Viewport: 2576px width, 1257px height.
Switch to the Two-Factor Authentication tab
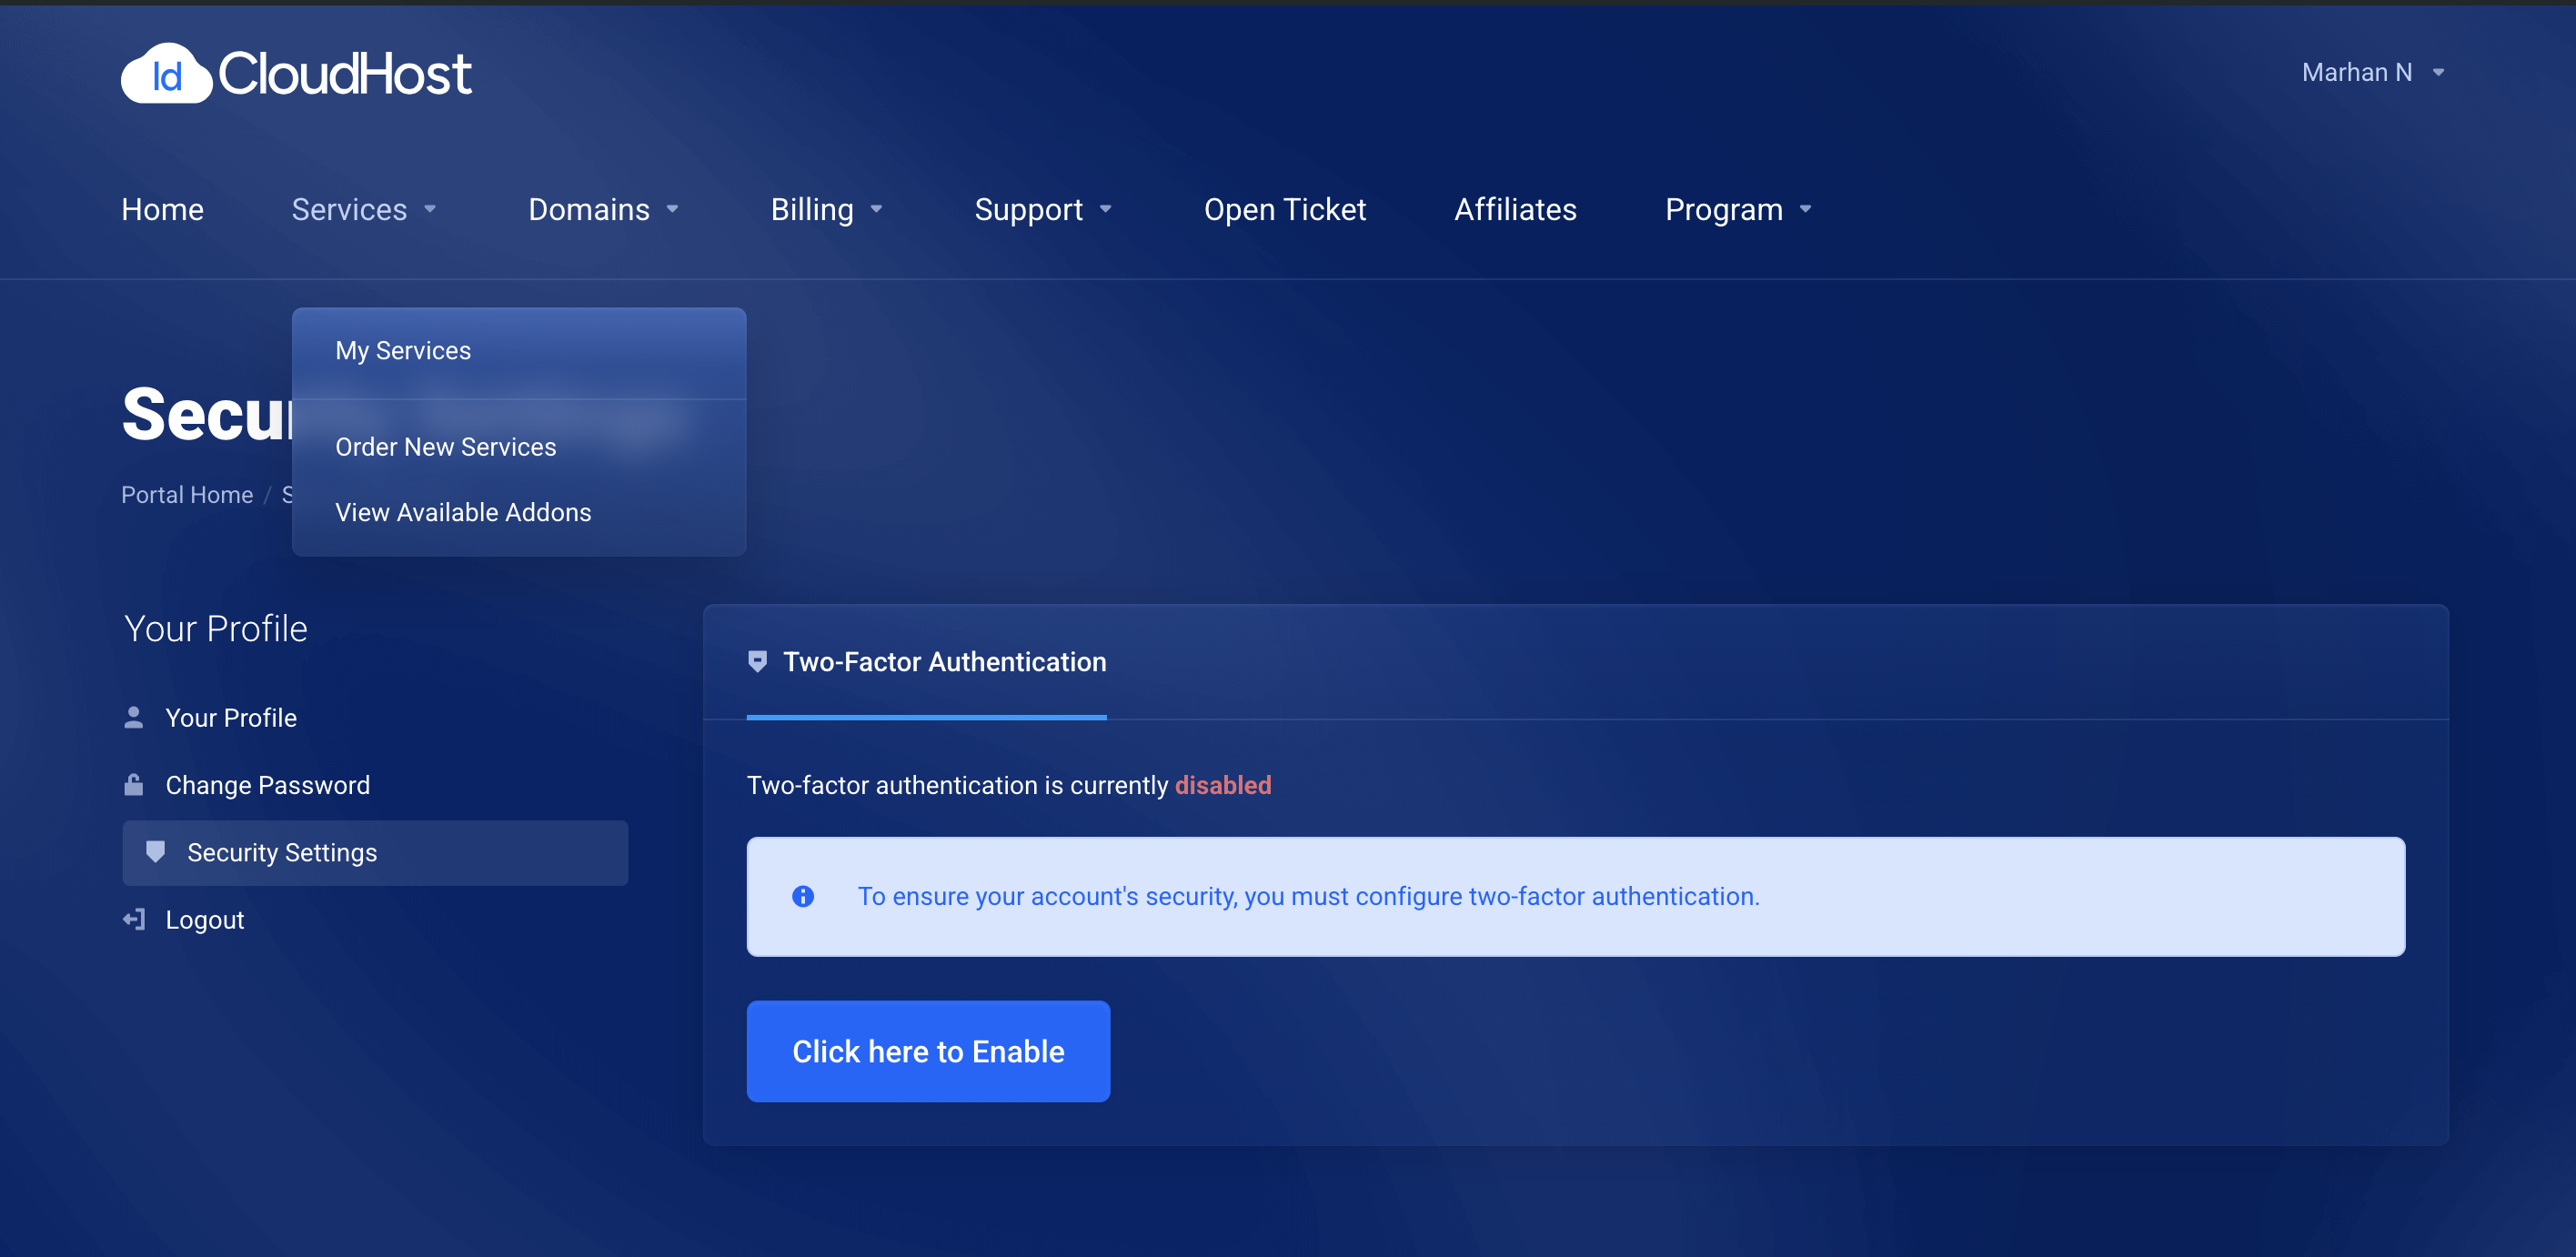926,661
